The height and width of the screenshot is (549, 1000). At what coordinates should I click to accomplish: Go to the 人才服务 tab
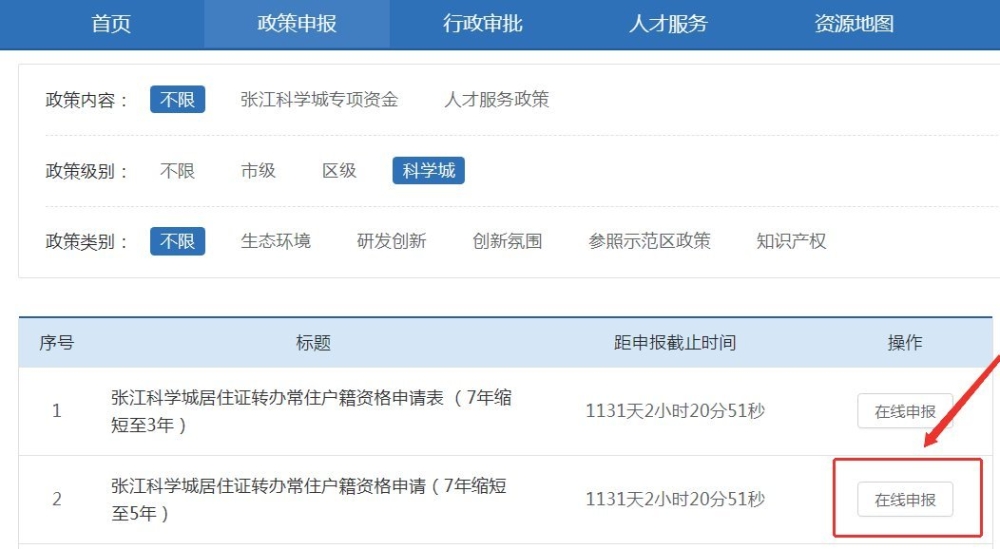click(x=668, y=24)
